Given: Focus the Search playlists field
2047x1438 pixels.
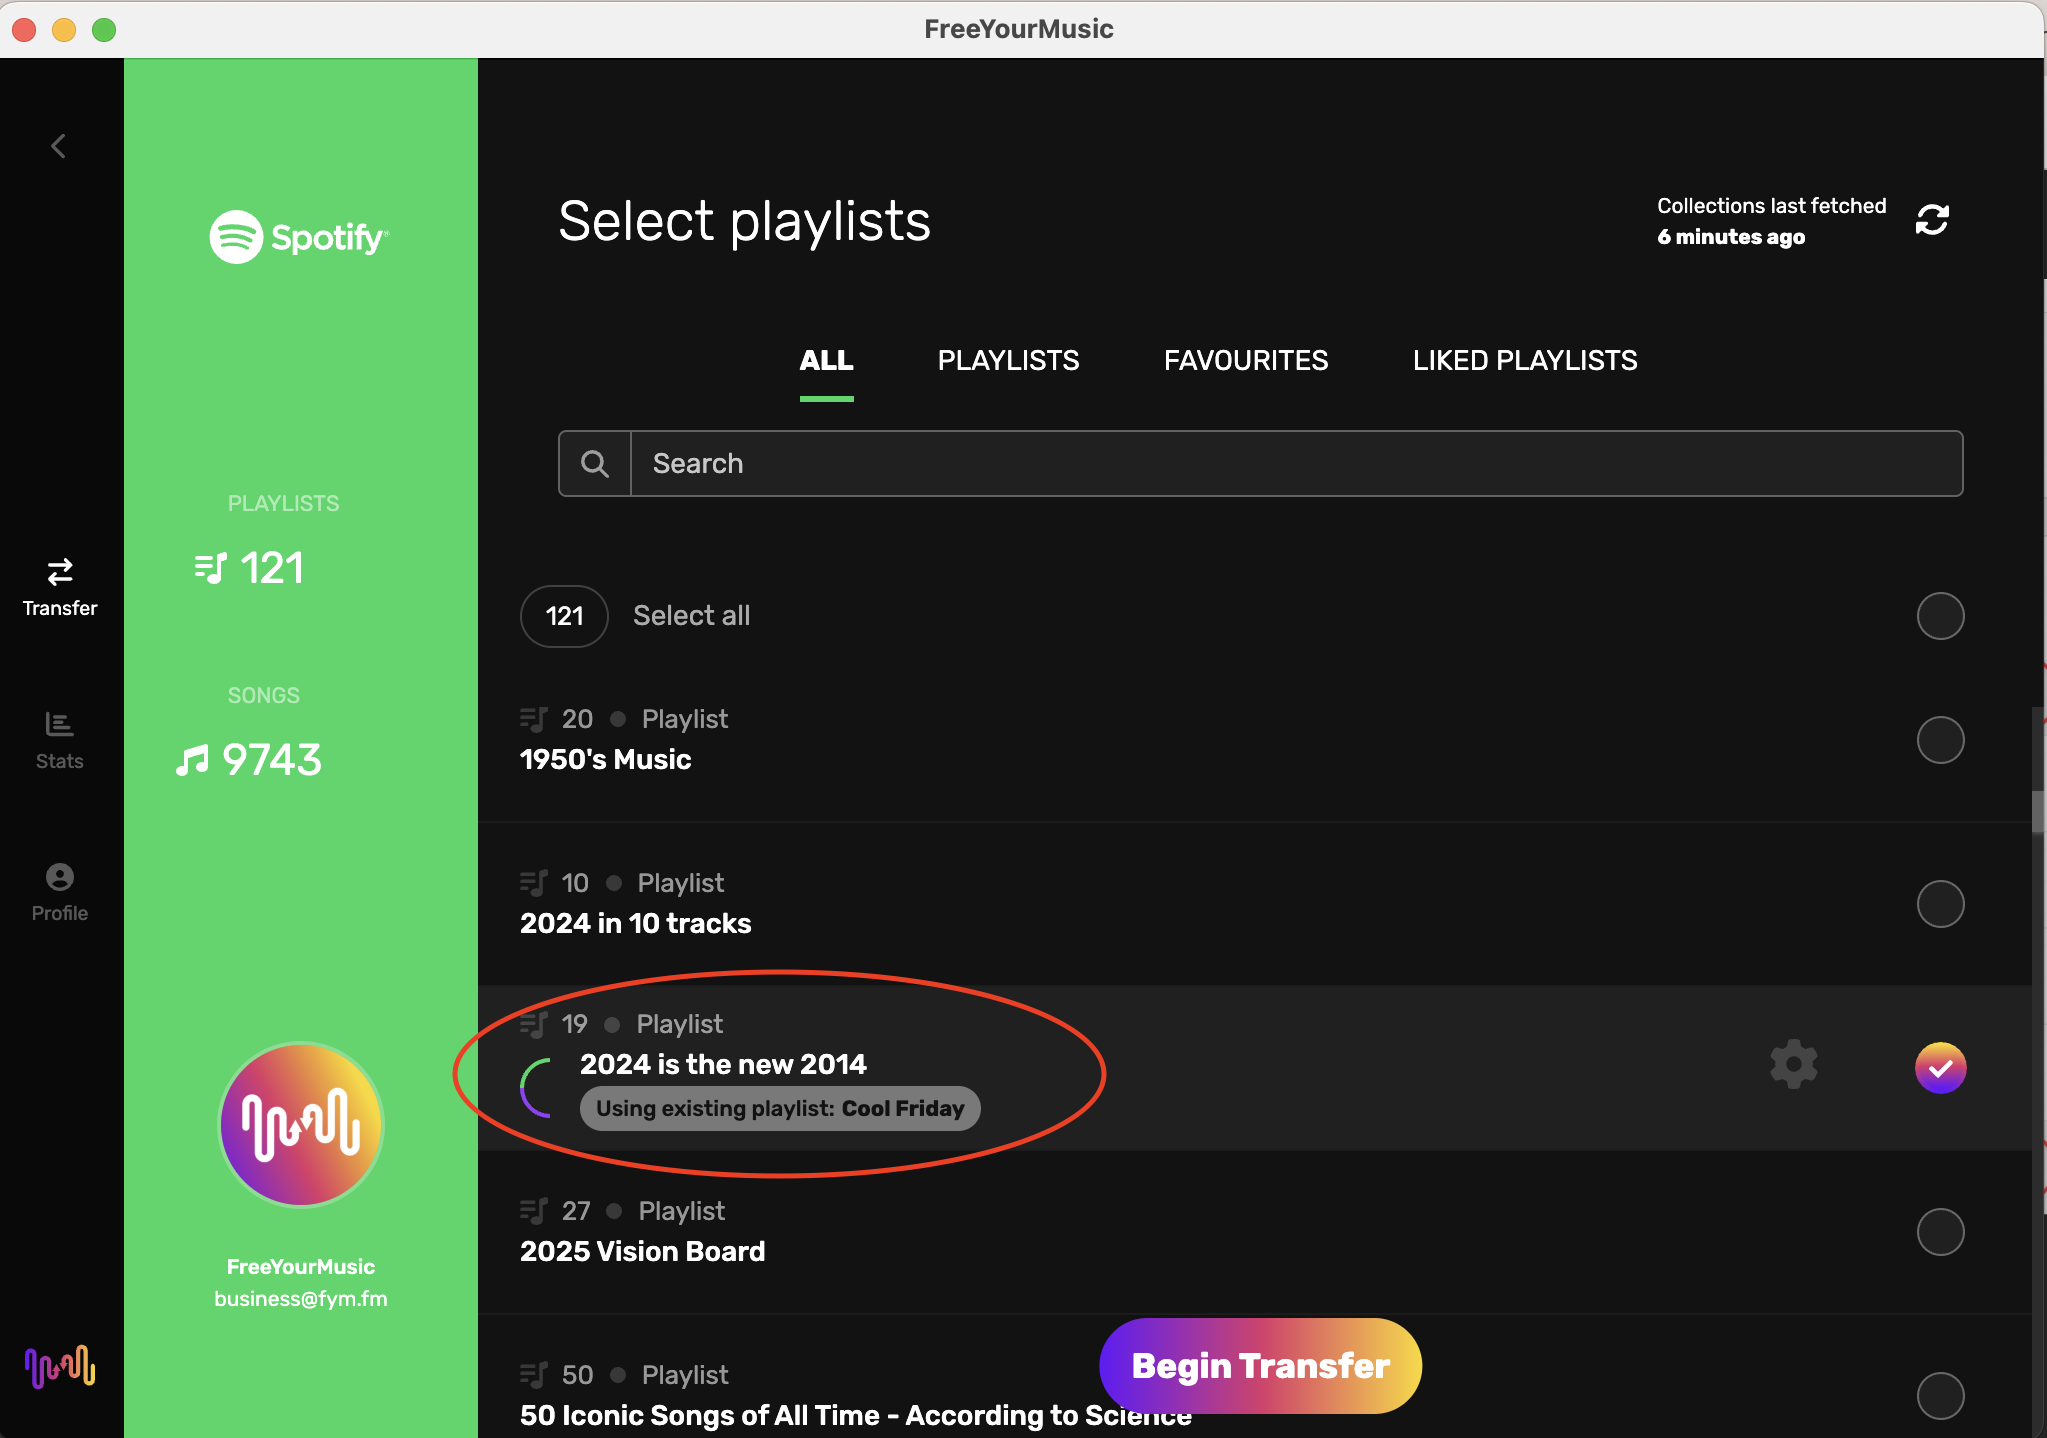Looking at the screenshot, I should pyautogui.click(x=1295, y=464).
